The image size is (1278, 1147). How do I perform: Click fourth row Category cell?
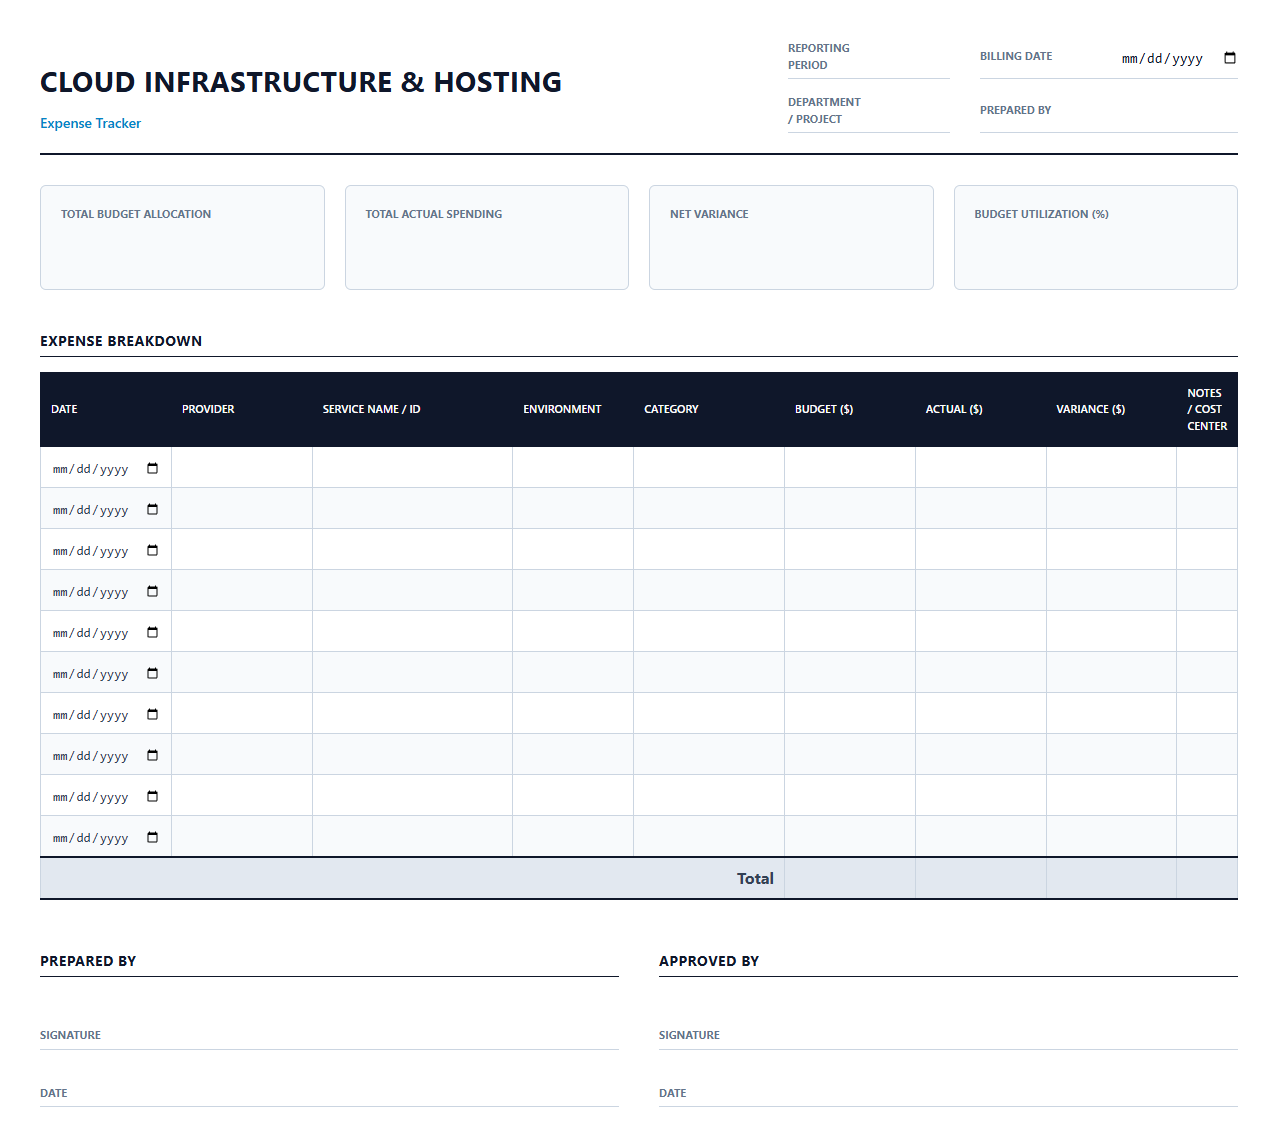[709, 591]
